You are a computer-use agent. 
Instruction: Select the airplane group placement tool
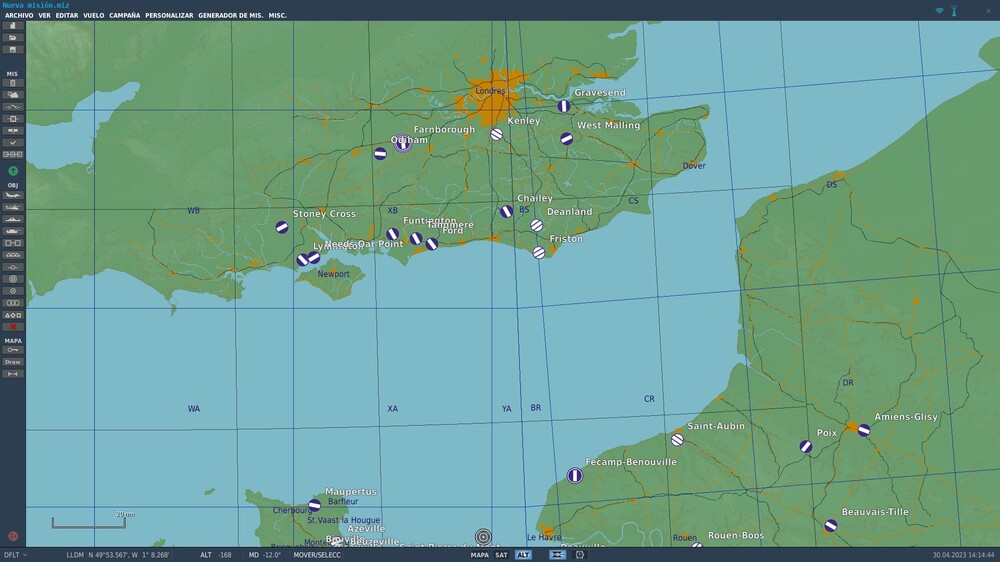[x=13, y=195]
